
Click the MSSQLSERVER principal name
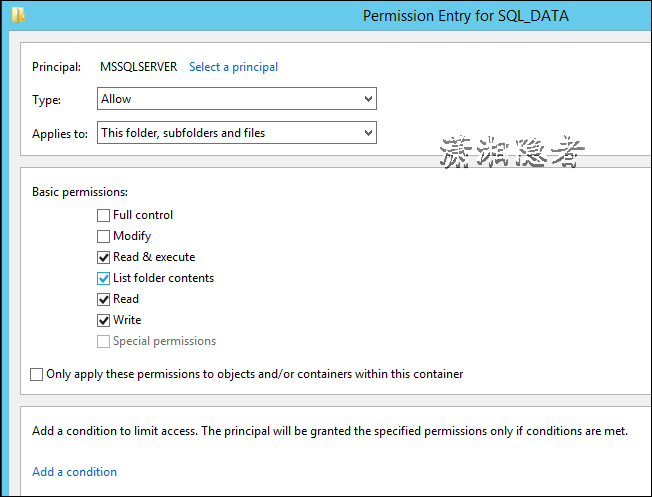(x=138, y=67)
